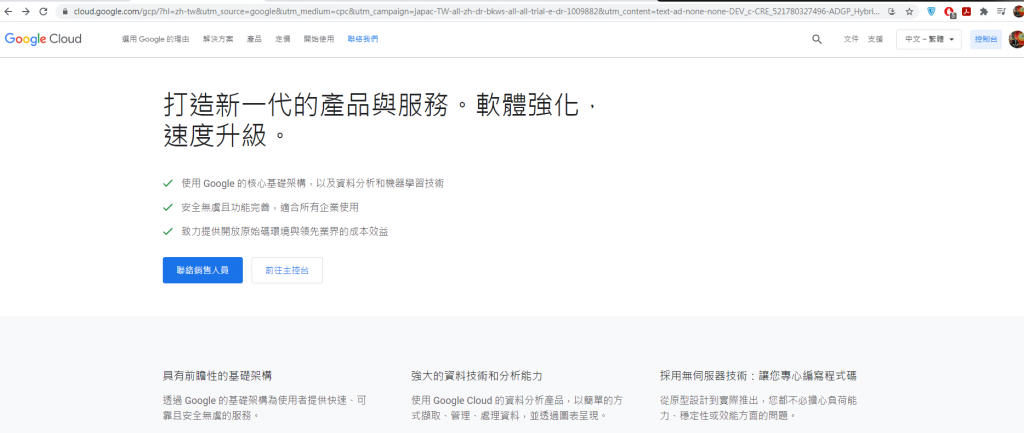Click the Google Cloud logo
Viewport: 1024px width, 433px height.
click(43, 39)
